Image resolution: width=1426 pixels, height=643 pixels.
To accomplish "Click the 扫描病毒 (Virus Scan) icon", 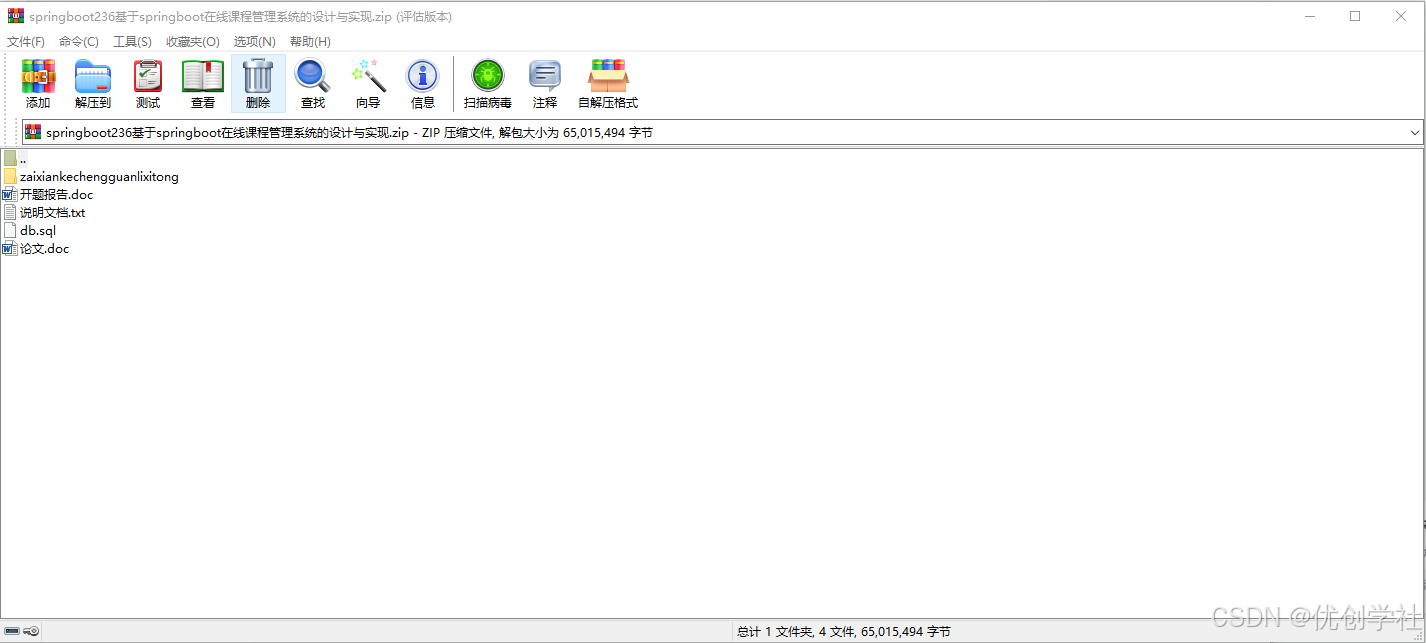I will click(487, 83).
